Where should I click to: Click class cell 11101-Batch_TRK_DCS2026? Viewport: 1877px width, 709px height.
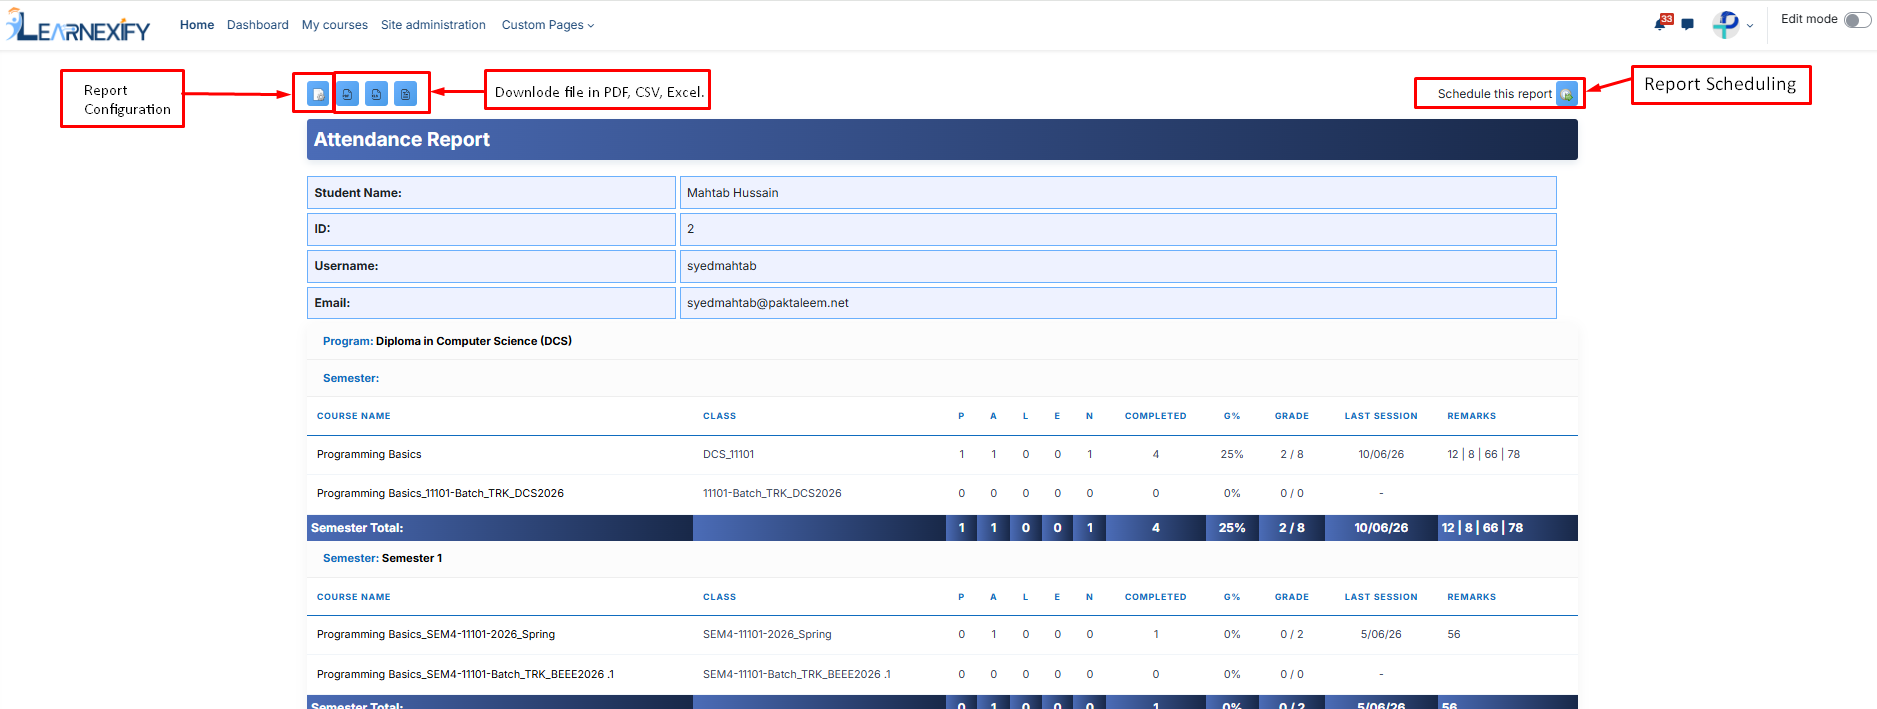[772, 493]
